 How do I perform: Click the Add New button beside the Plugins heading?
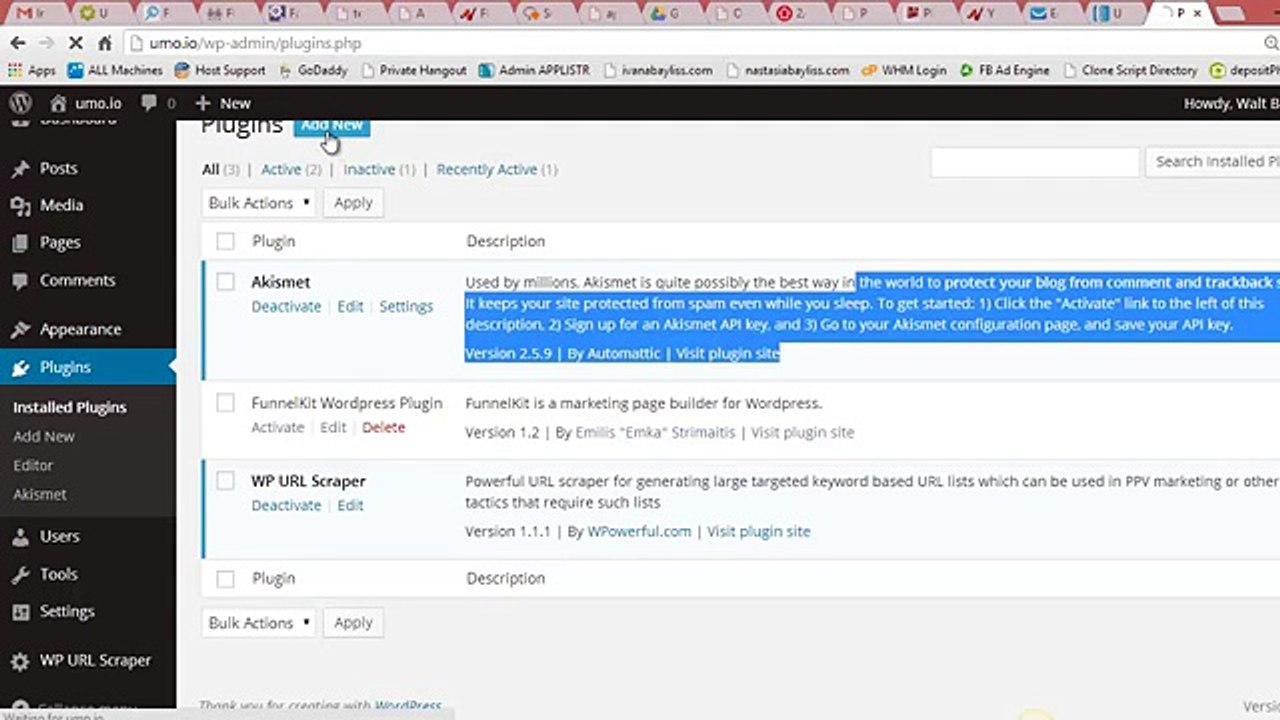(332, 125)
